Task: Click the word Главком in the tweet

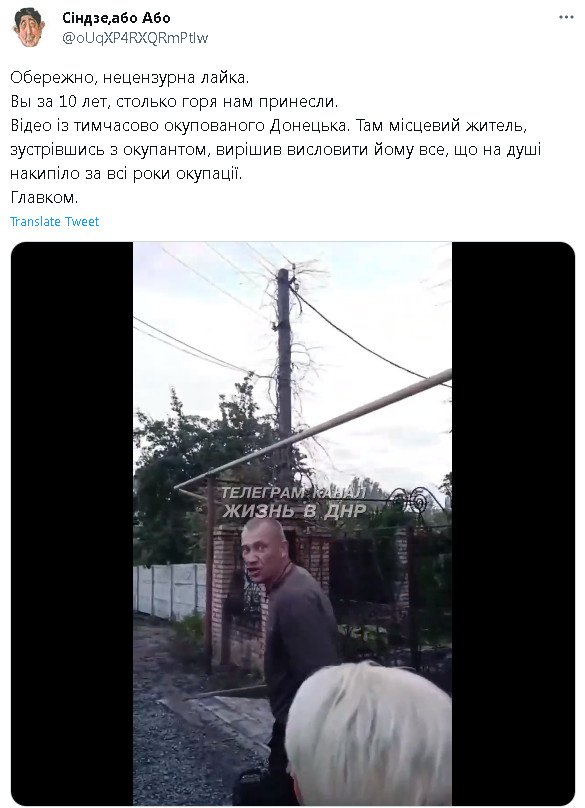Action: 44,198
